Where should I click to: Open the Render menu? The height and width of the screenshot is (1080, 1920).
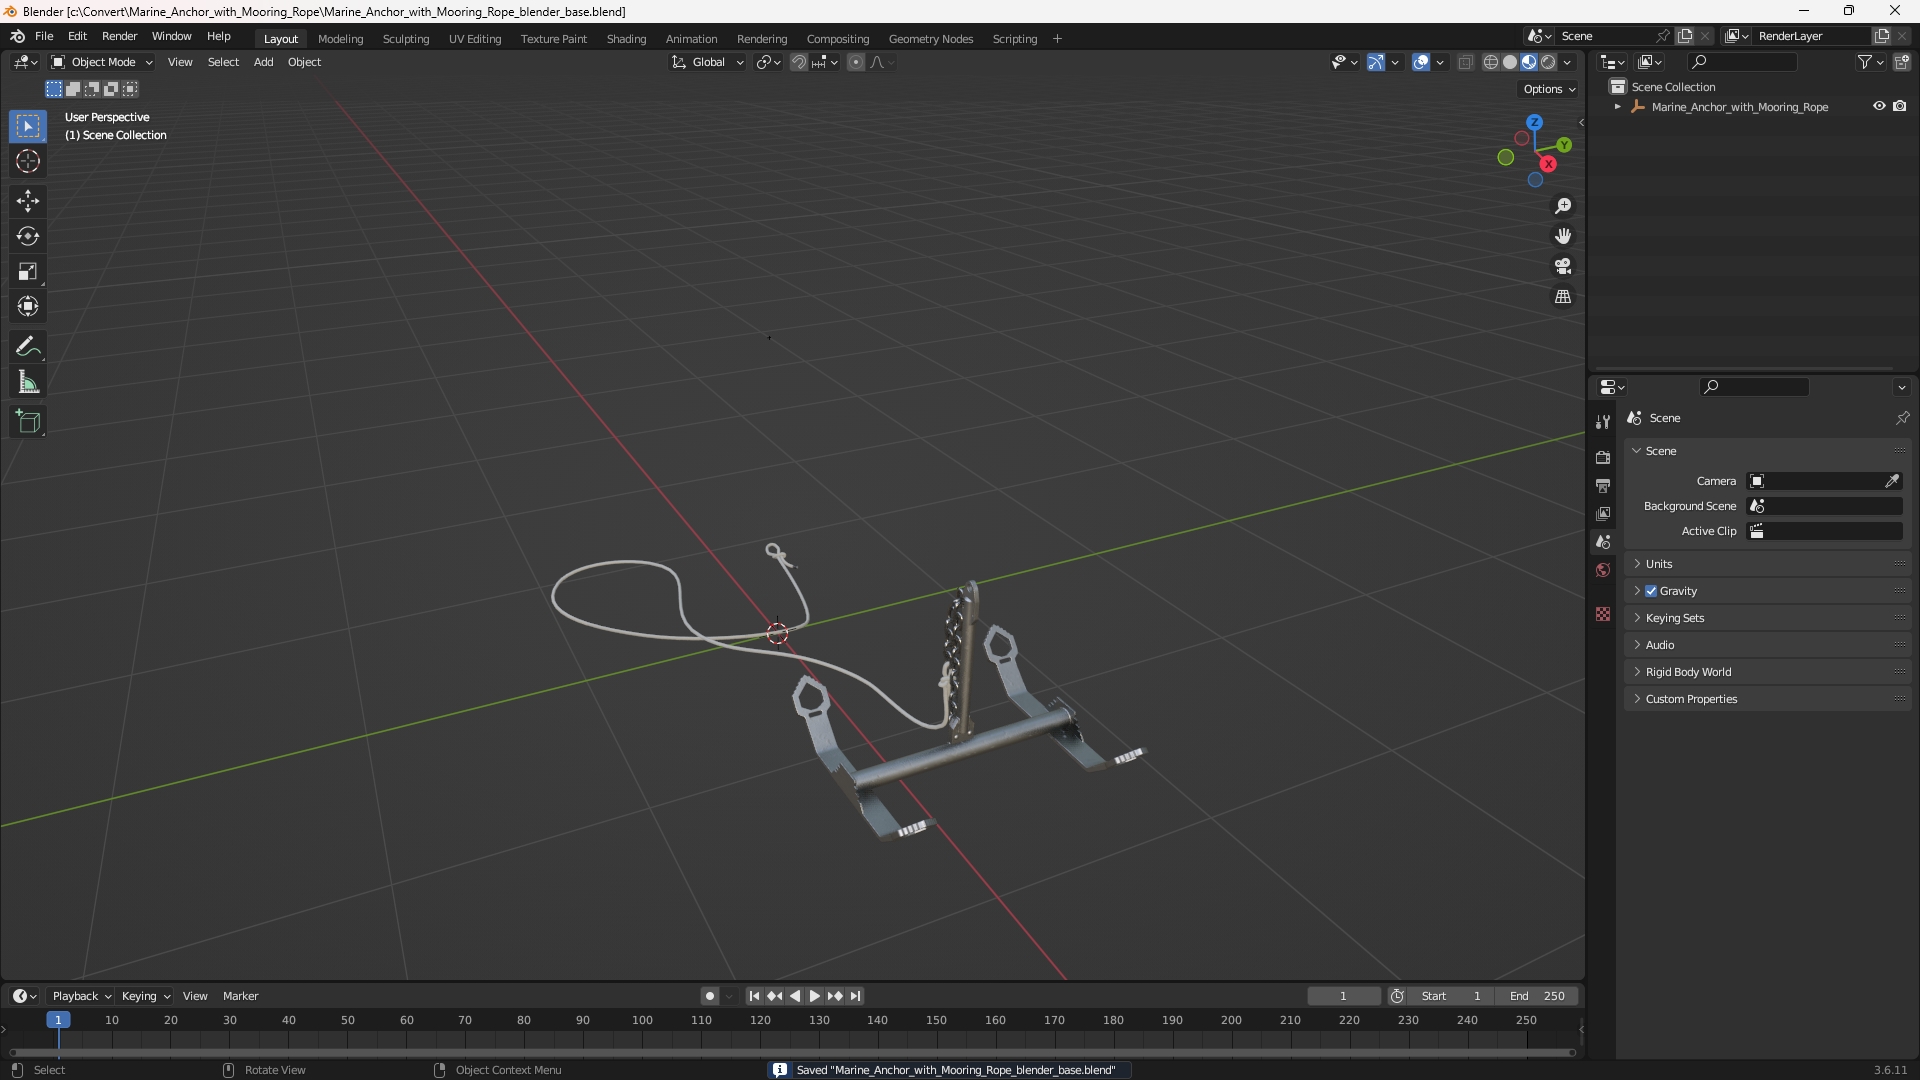coord(119,36)
